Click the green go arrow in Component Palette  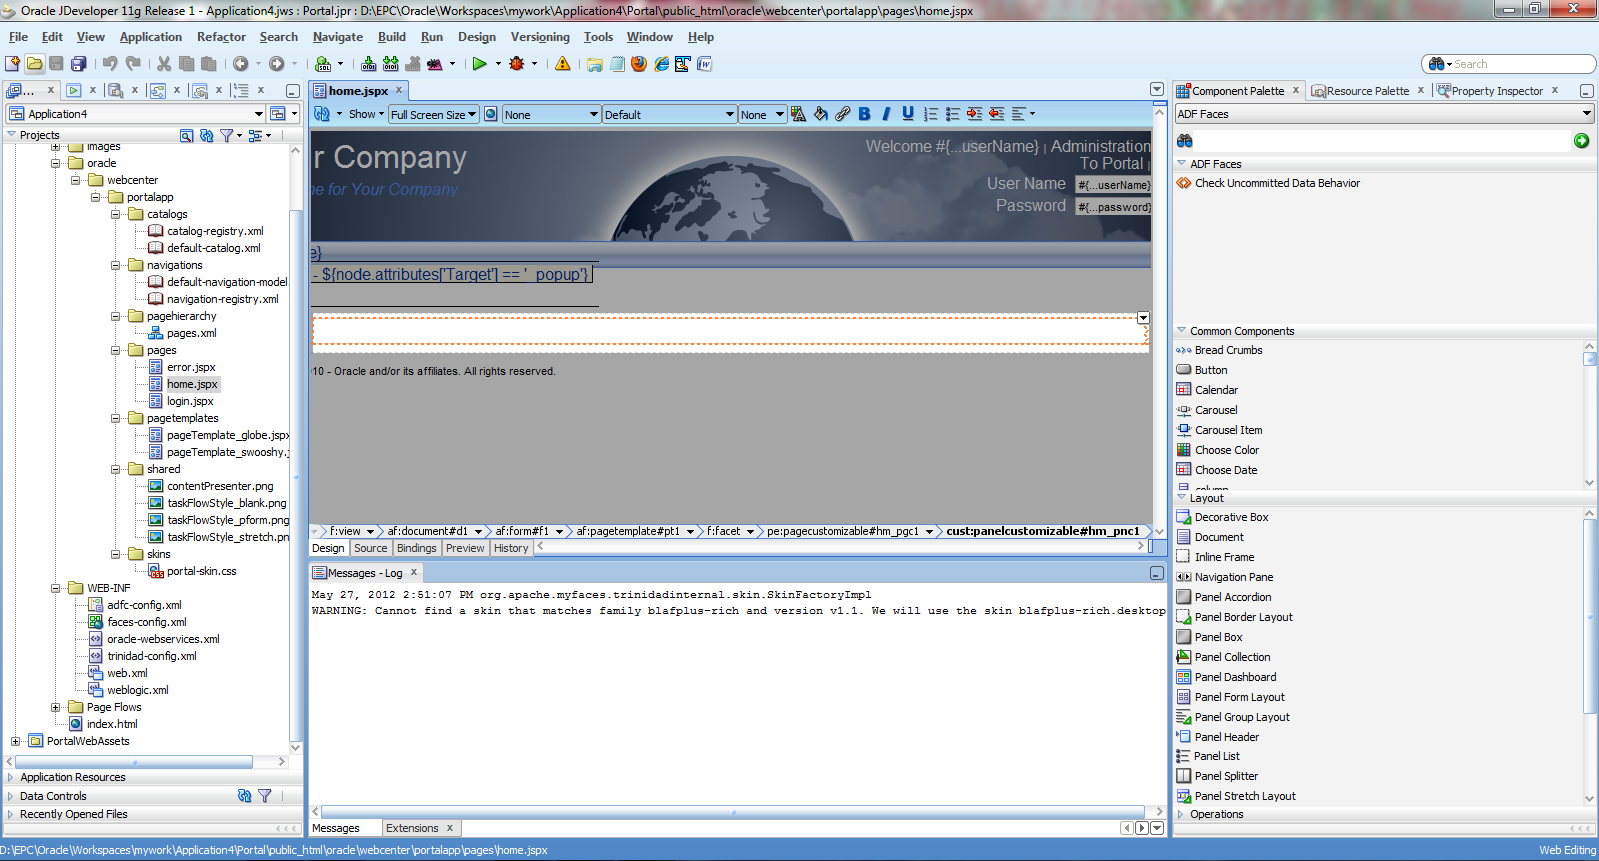pyautogui.click(x=1581, y=141)
